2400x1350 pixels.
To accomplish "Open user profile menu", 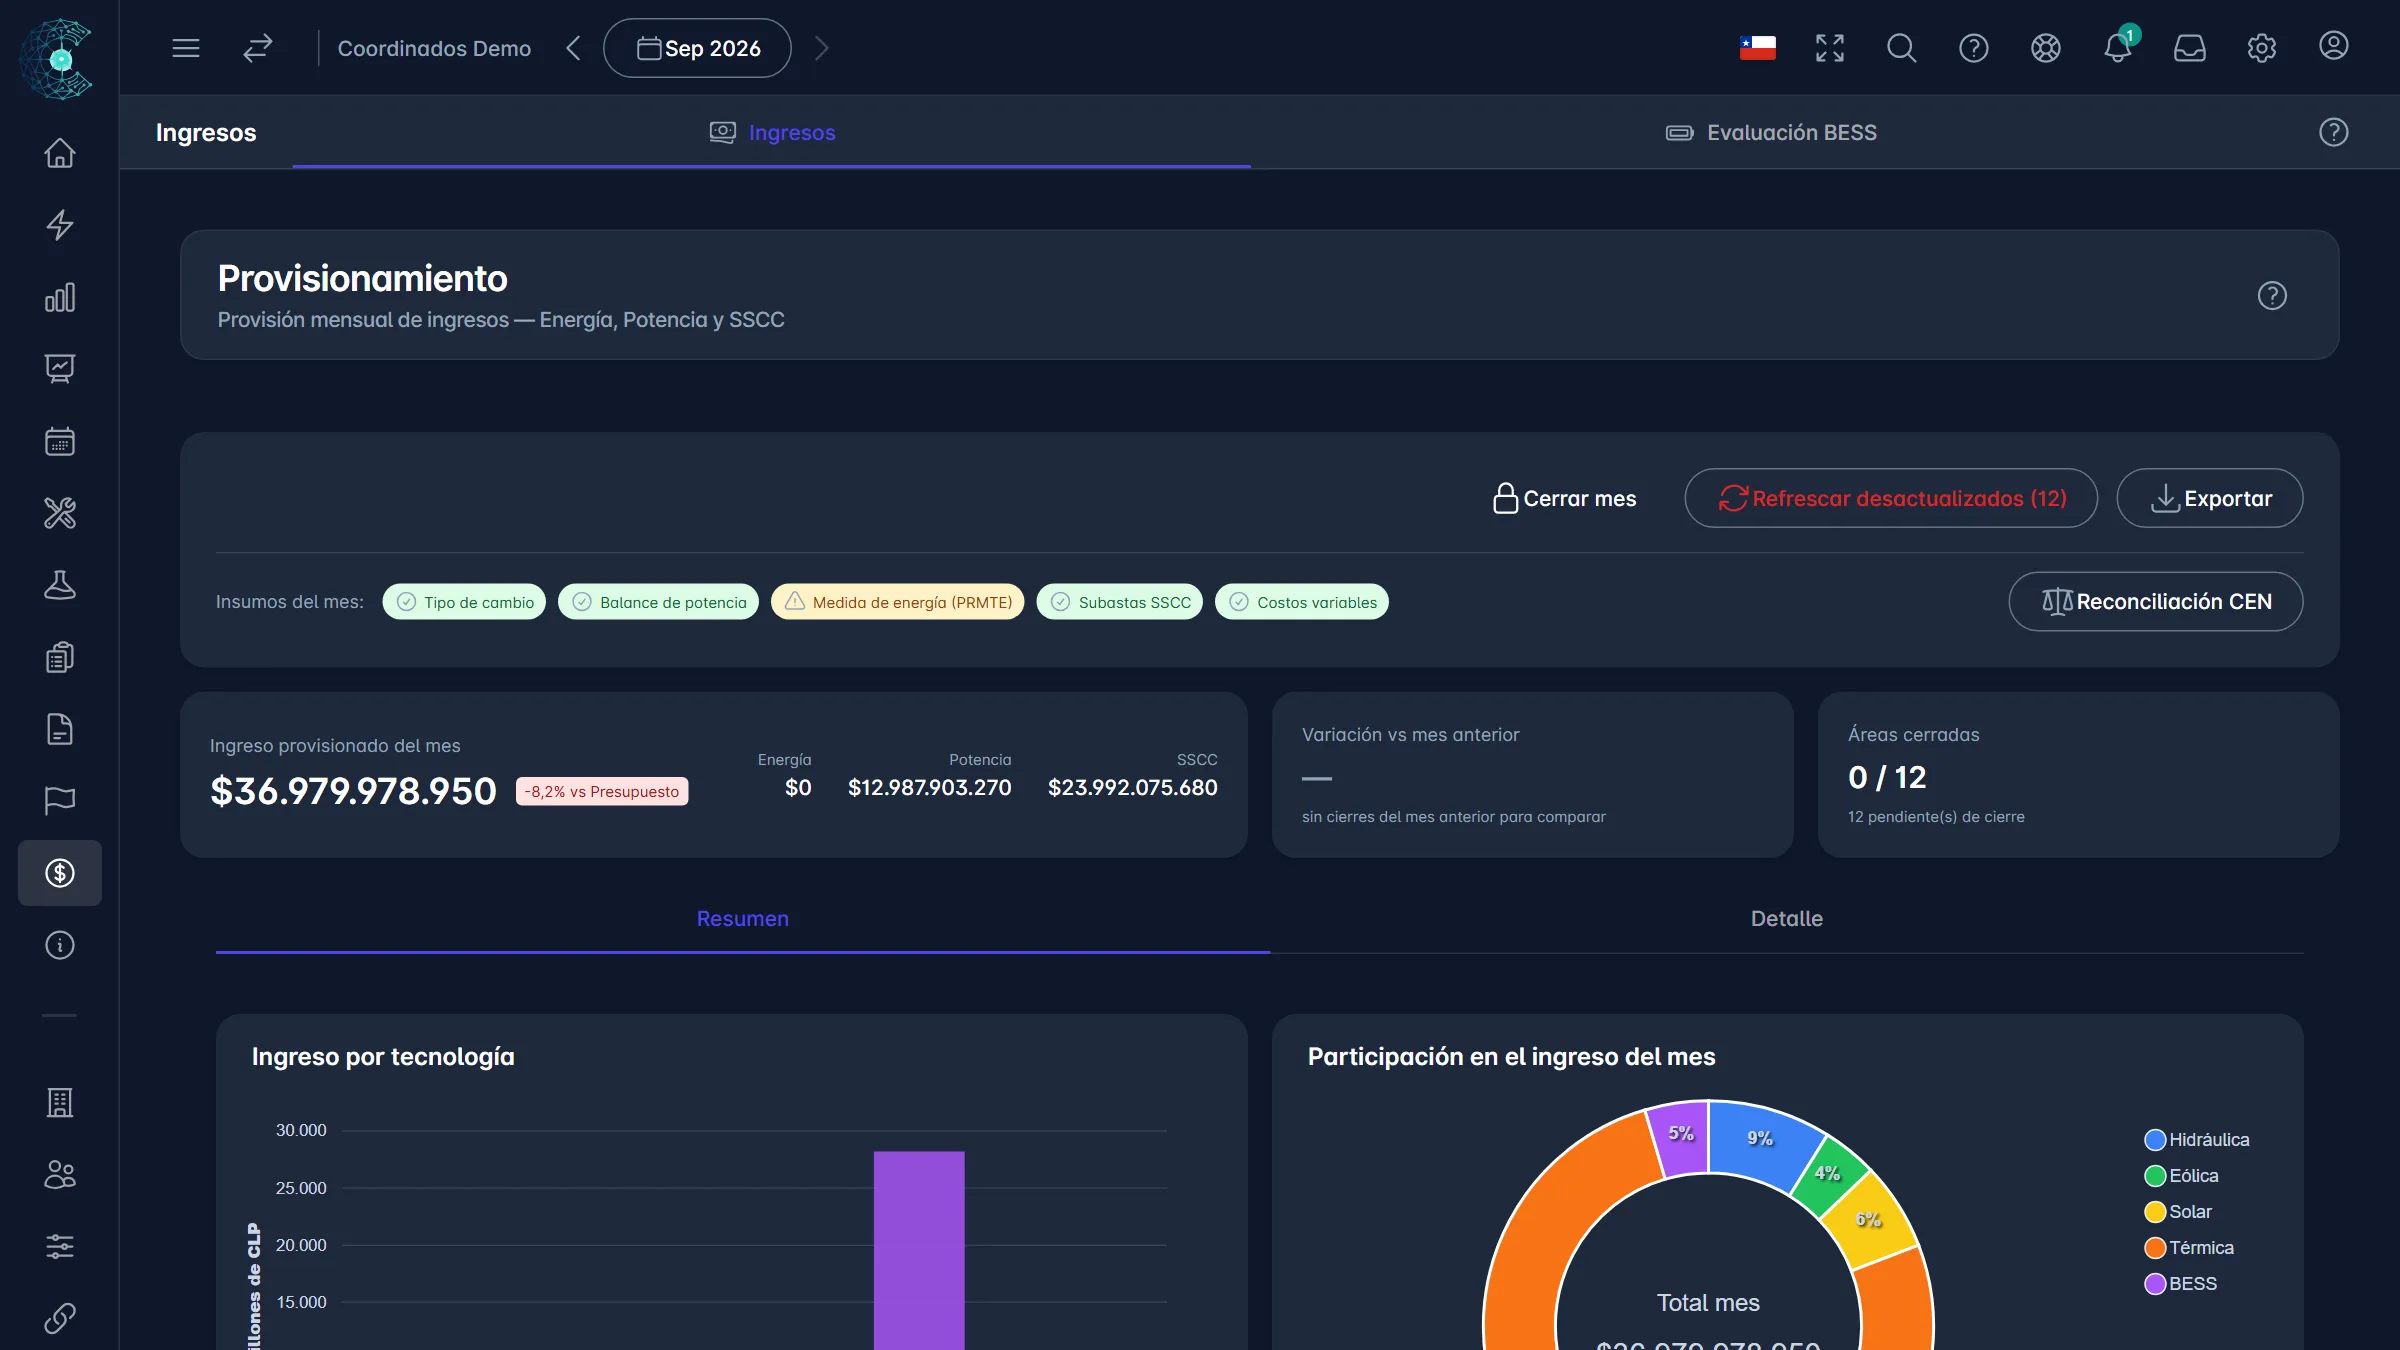I will 2334,46.
